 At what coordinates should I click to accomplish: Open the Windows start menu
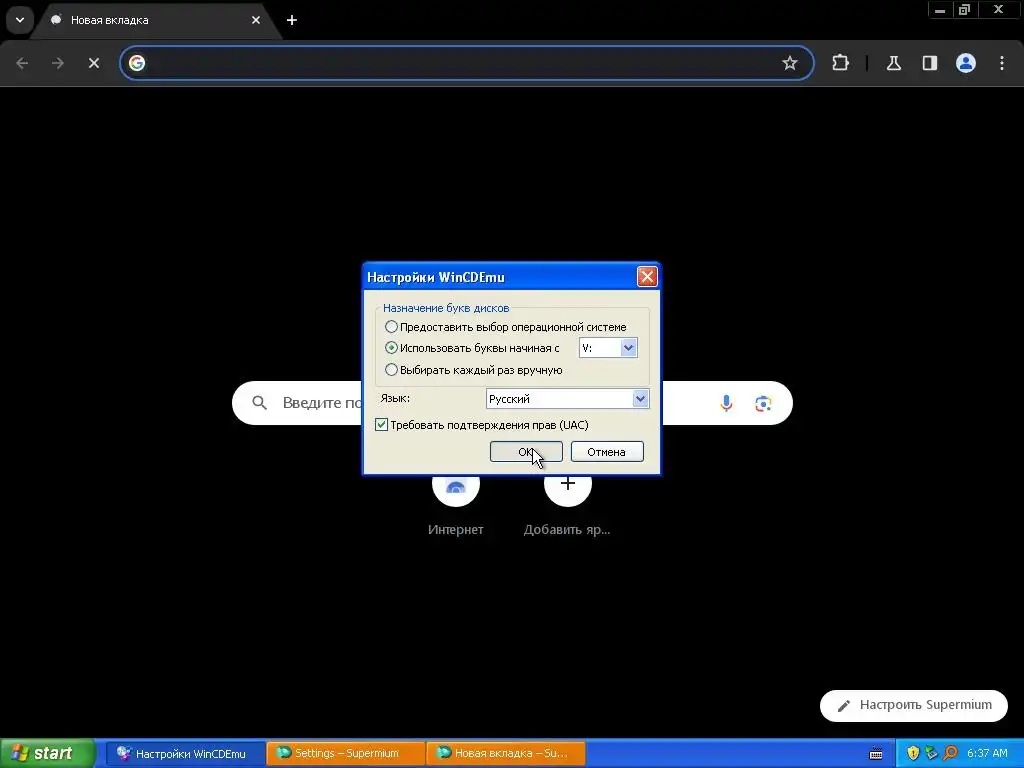[x=47, y=753]
